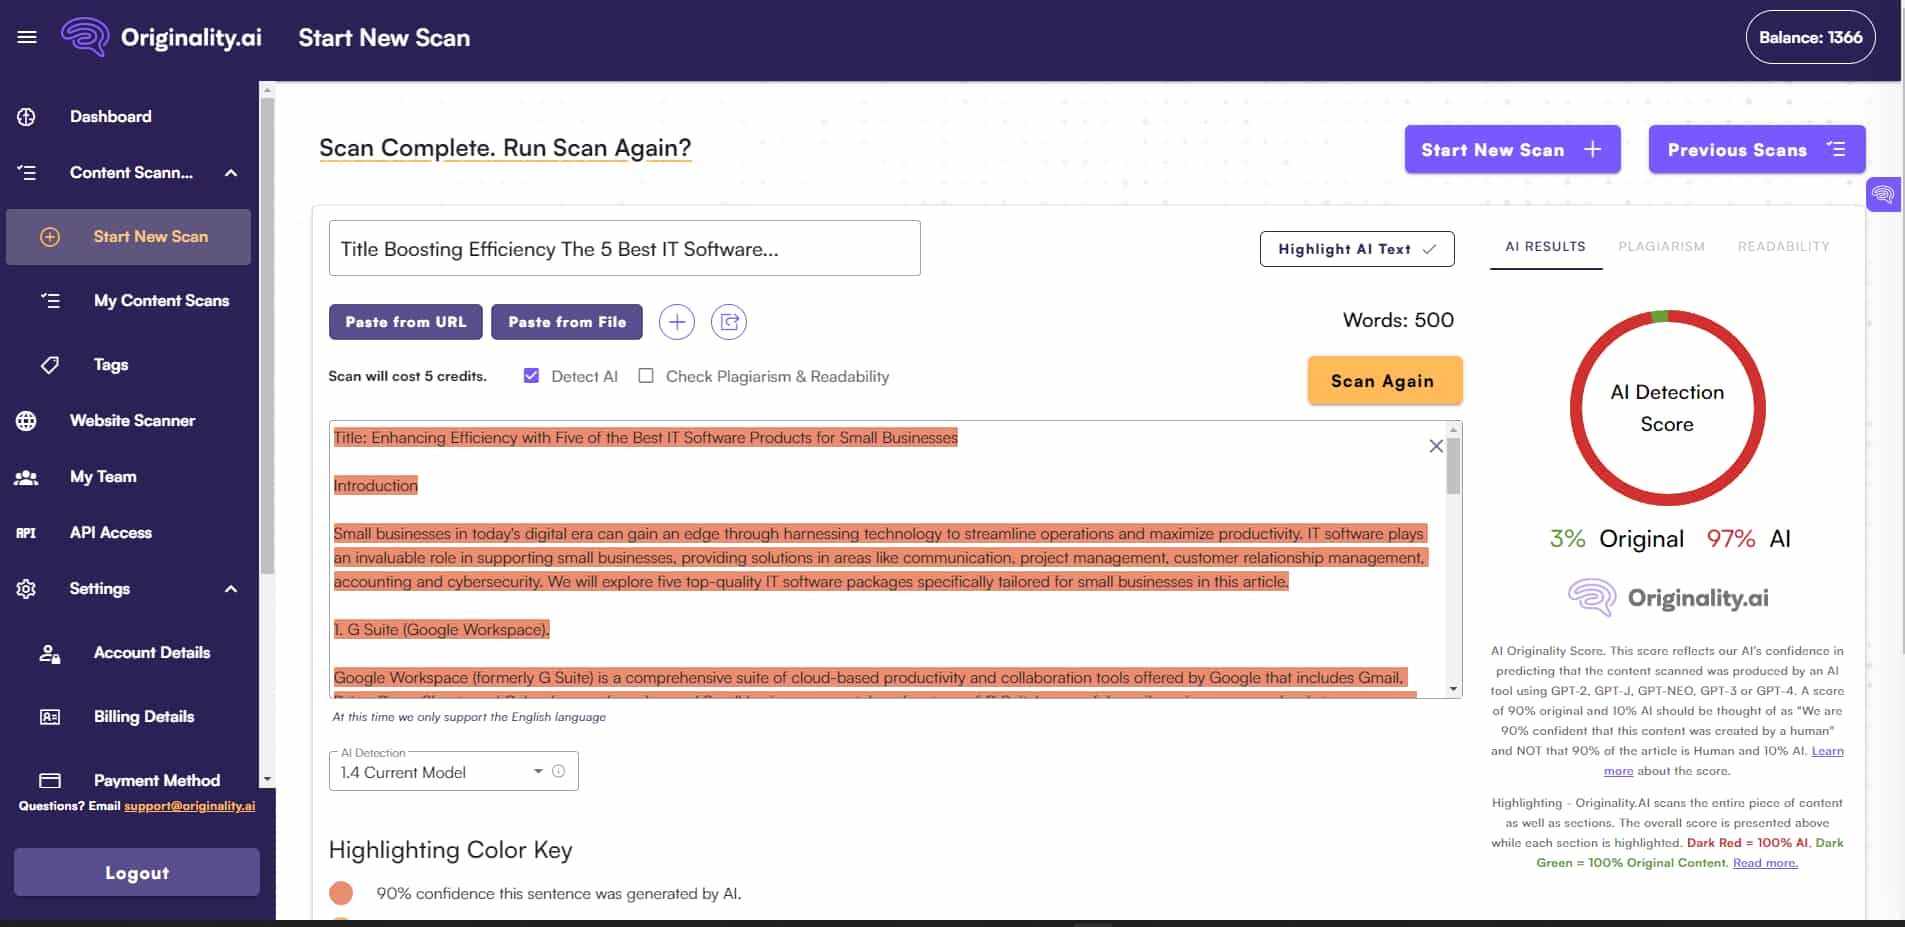Open Payment Method settings
The image size is (1905, 927).
point(157,780)
